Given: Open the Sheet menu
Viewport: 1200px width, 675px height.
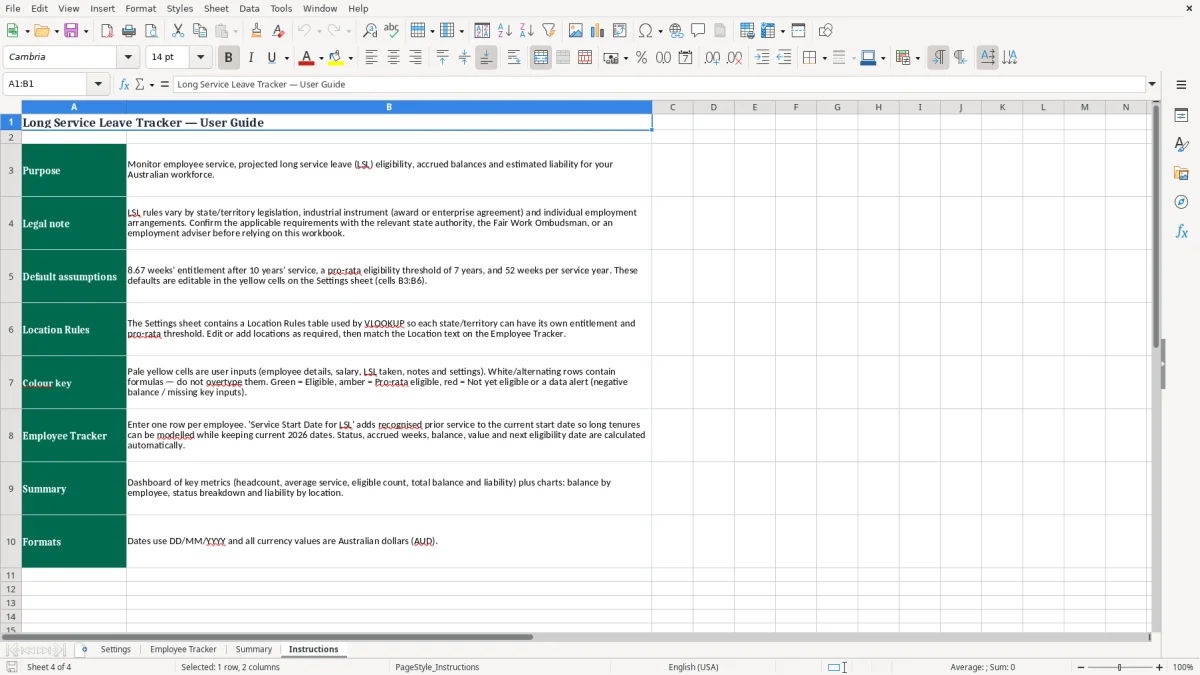Looking at the screenshot, I should (x=216, y=8).
